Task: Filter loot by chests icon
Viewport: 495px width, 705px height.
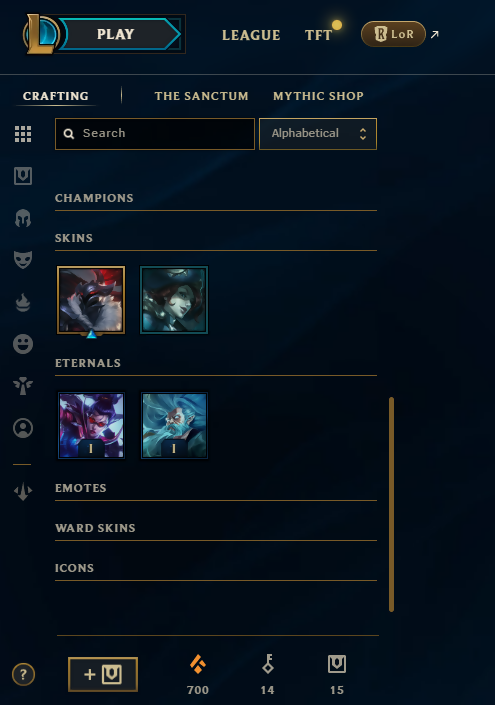Action: click(x=23, y=176)
